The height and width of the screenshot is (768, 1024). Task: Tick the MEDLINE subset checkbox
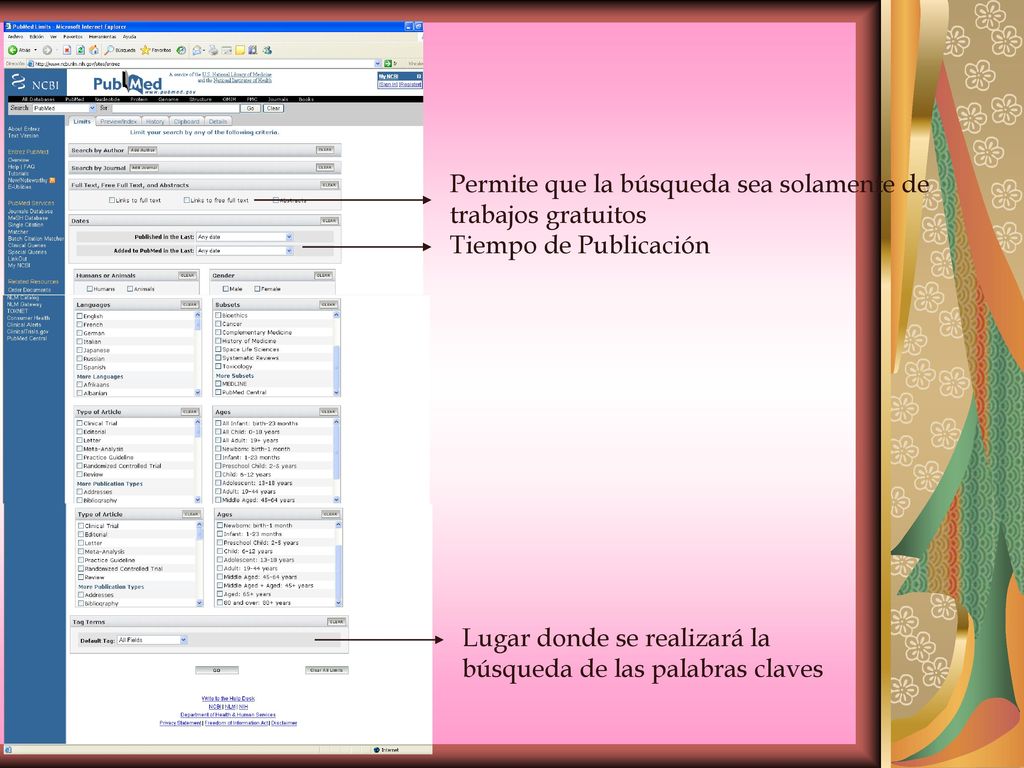219,383
